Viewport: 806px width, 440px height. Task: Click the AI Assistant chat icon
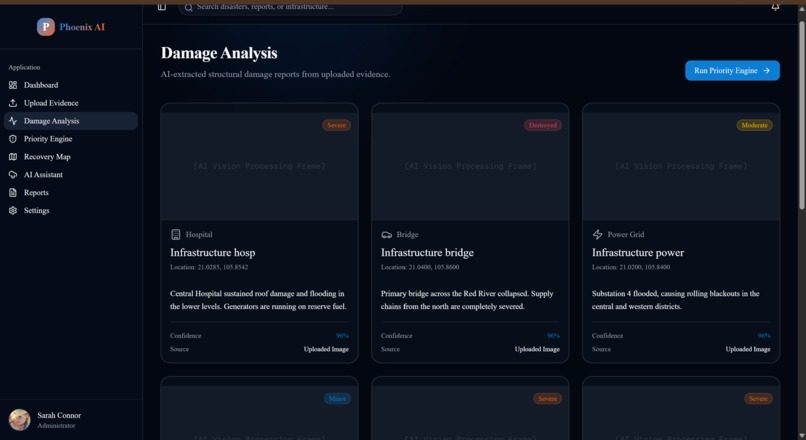[13, 175]
